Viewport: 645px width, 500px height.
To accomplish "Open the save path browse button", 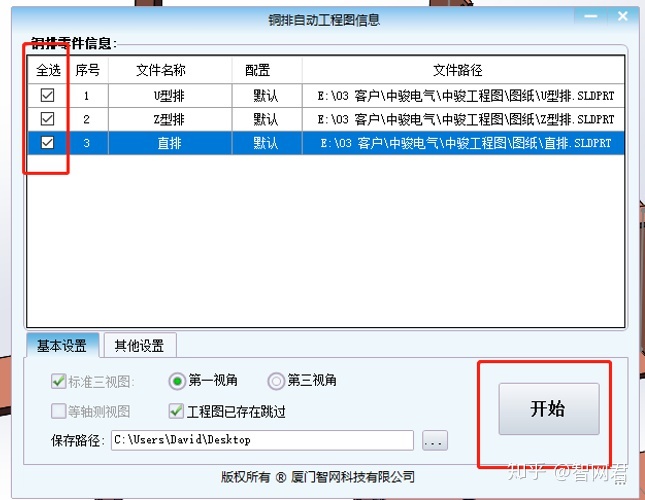I will coord(435,440).
